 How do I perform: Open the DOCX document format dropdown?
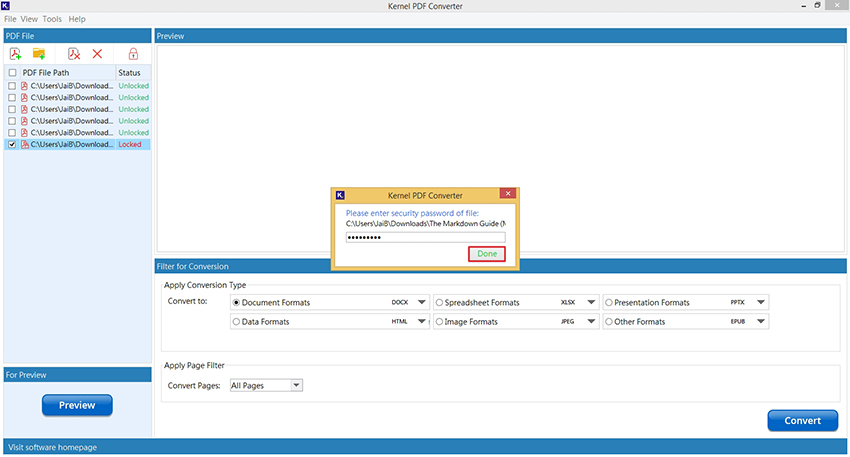[422, 302]
